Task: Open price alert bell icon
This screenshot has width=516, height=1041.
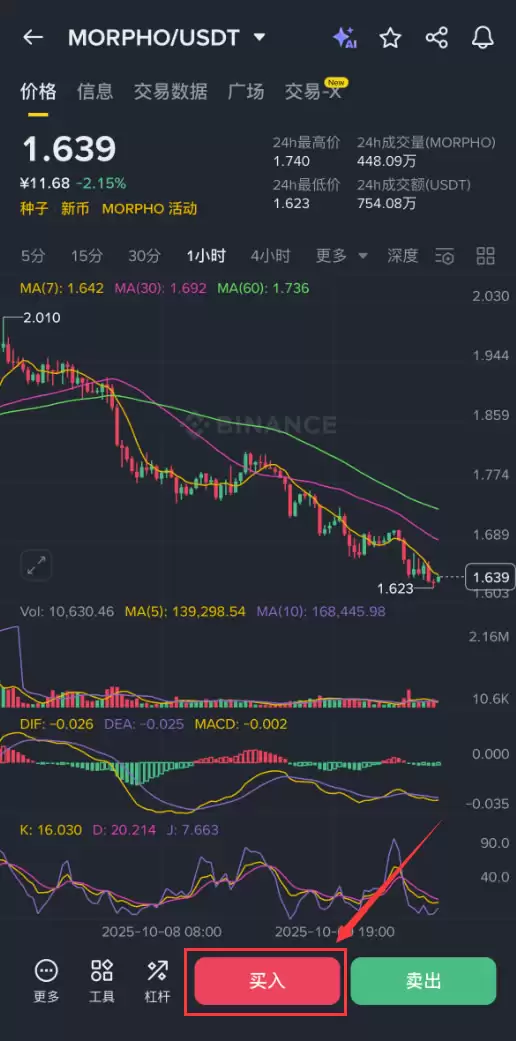Action: click(x=483, y=38)
